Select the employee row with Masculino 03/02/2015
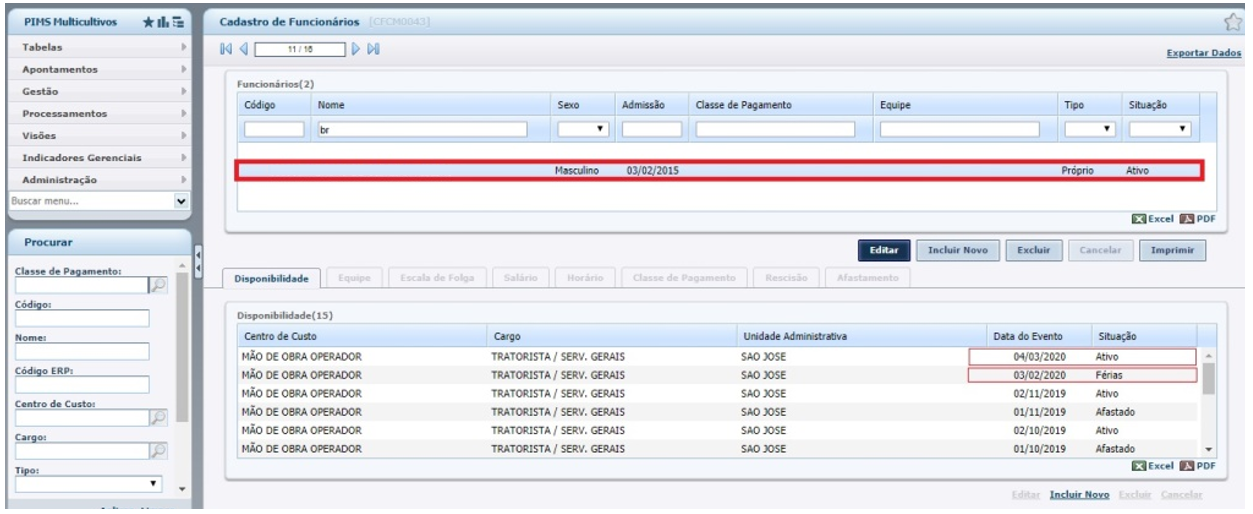 click(x=718, y=171)
